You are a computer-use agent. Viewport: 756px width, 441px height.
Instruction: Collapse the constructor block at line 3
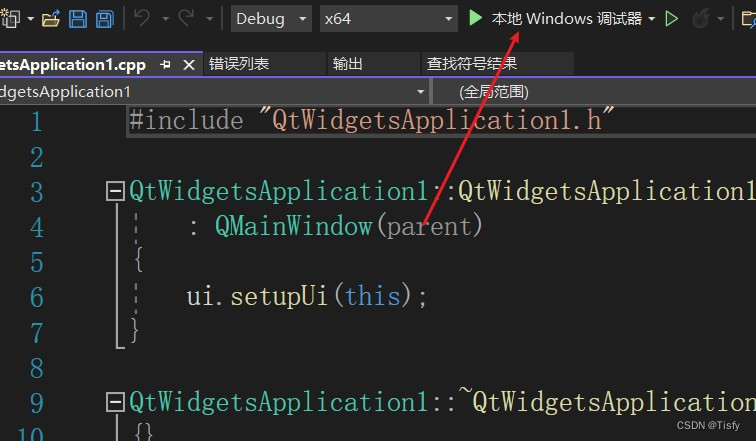coord(115,191)
